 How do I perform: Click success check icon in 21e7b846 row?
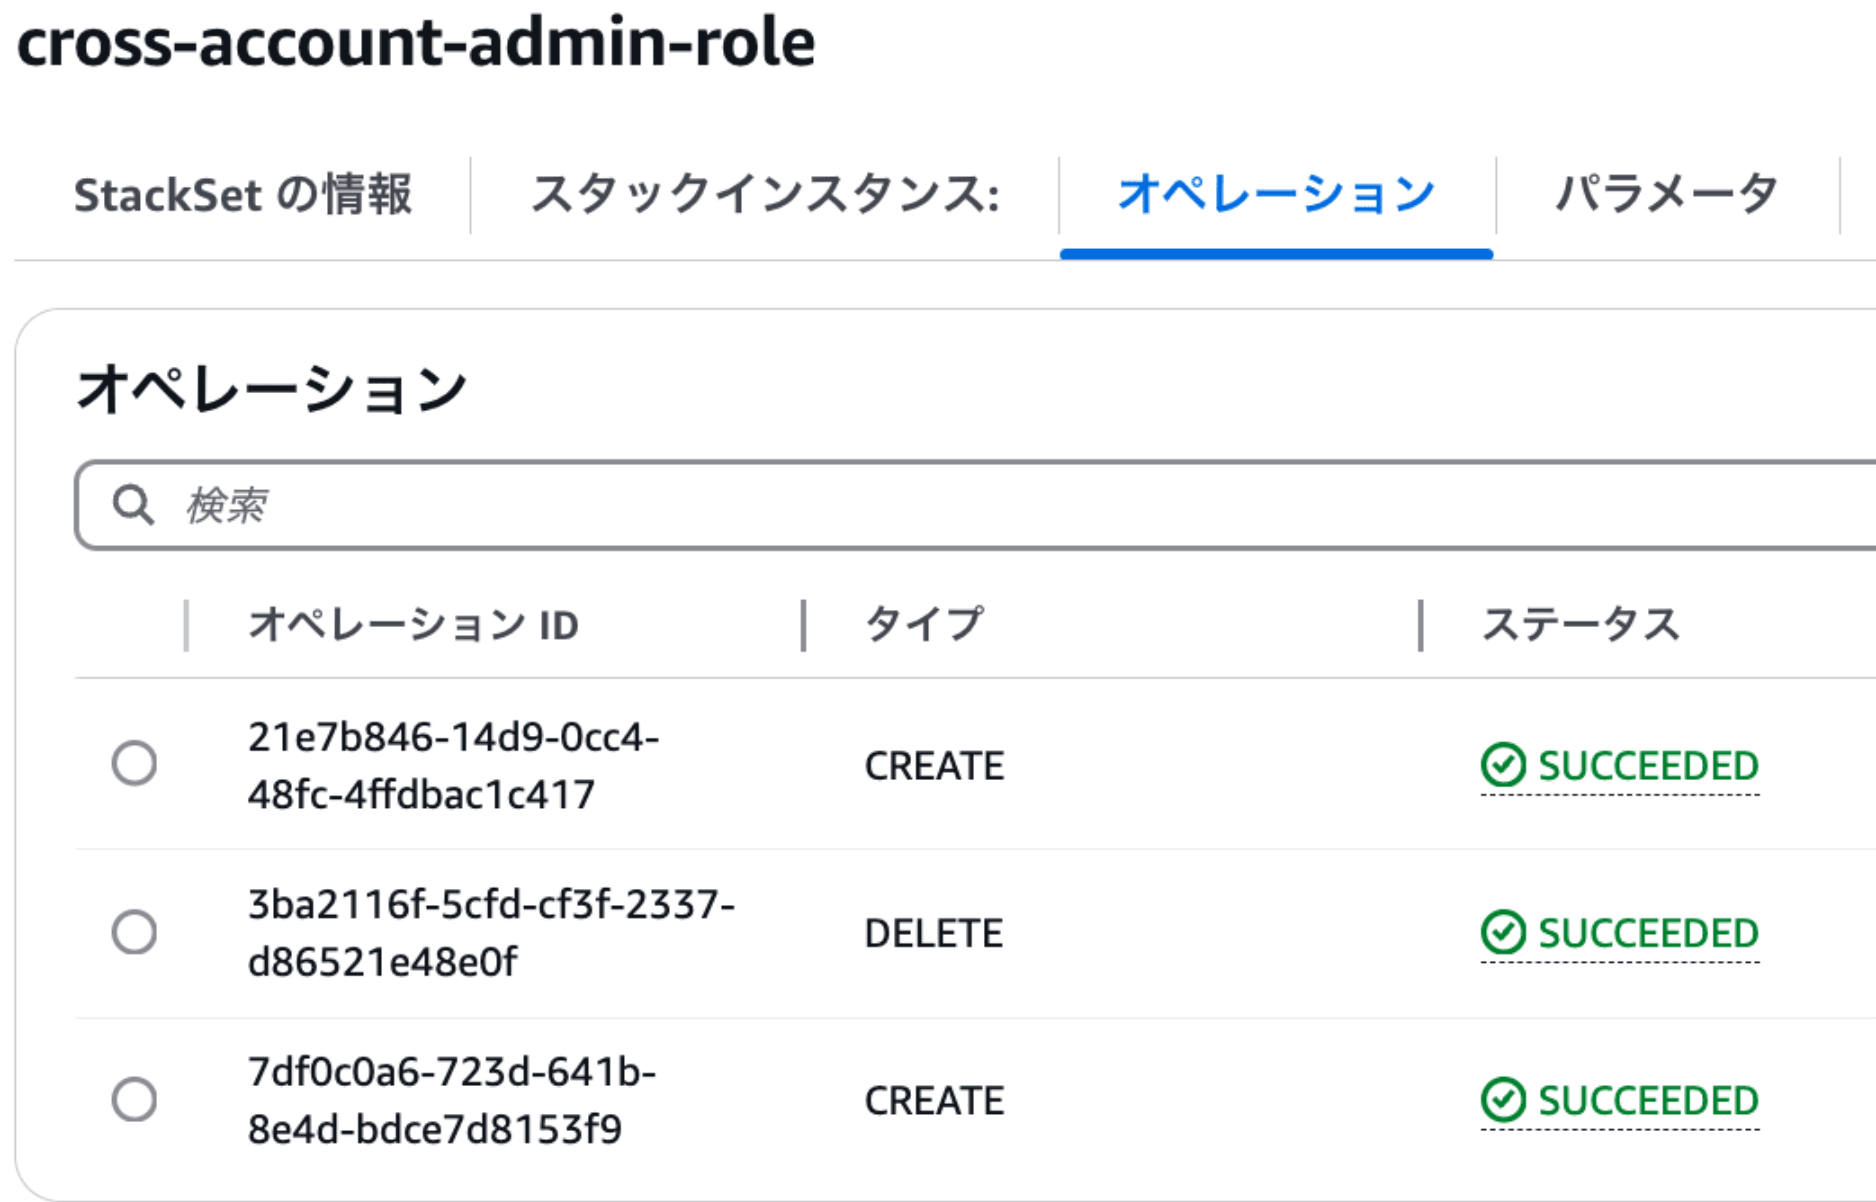tap(1503, 766)
